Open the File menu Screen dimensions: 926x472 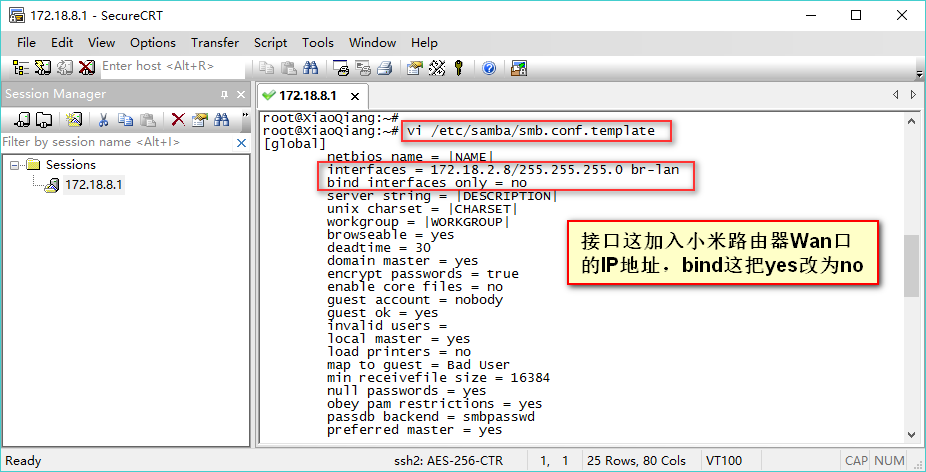pyautogui.click(x=27, y=43)
